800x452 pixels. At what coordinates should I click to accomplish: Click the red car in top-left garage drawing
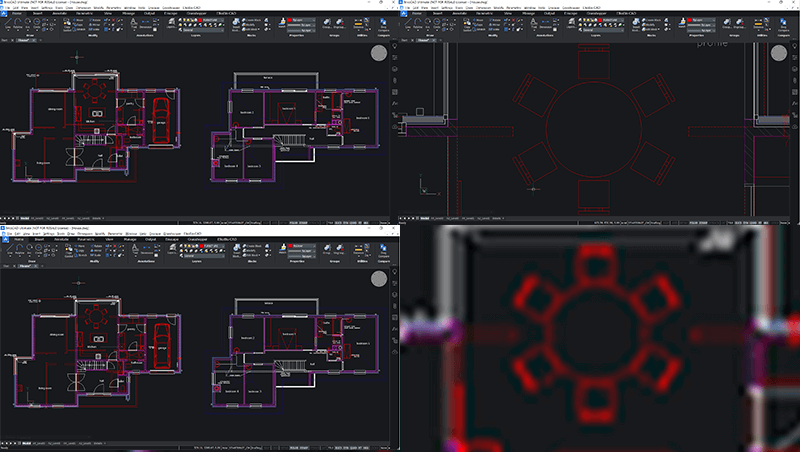click(x=161, y=121)
